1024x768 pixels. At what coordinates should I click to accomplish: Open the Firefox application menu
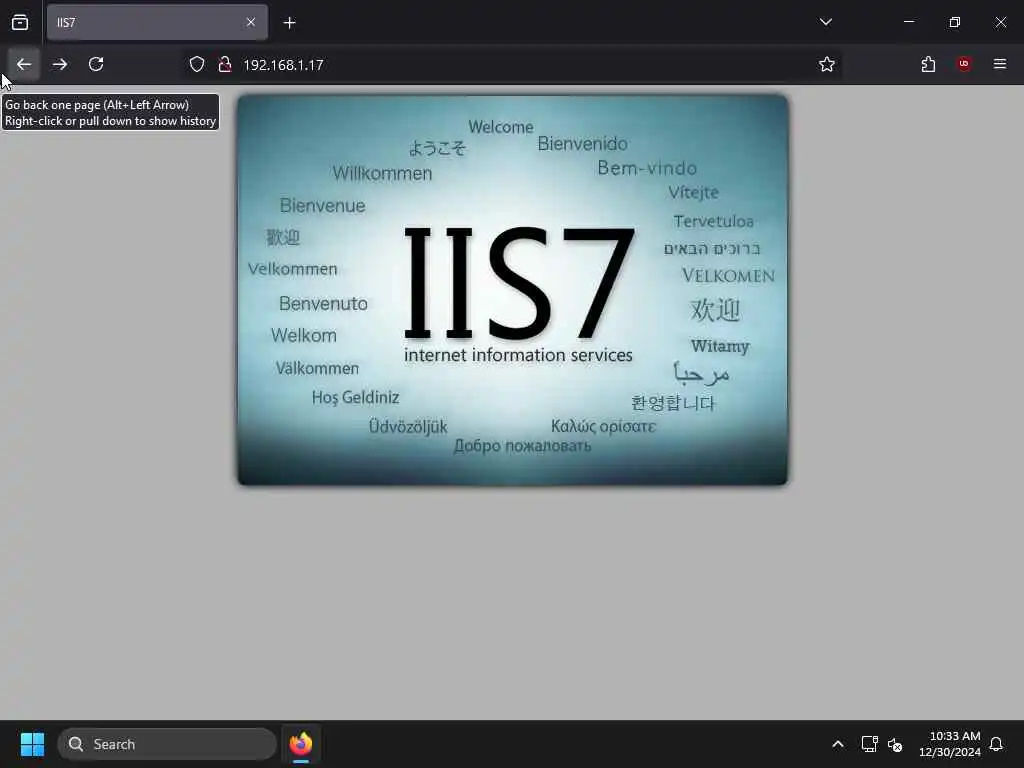click(x=1000, y=64)
